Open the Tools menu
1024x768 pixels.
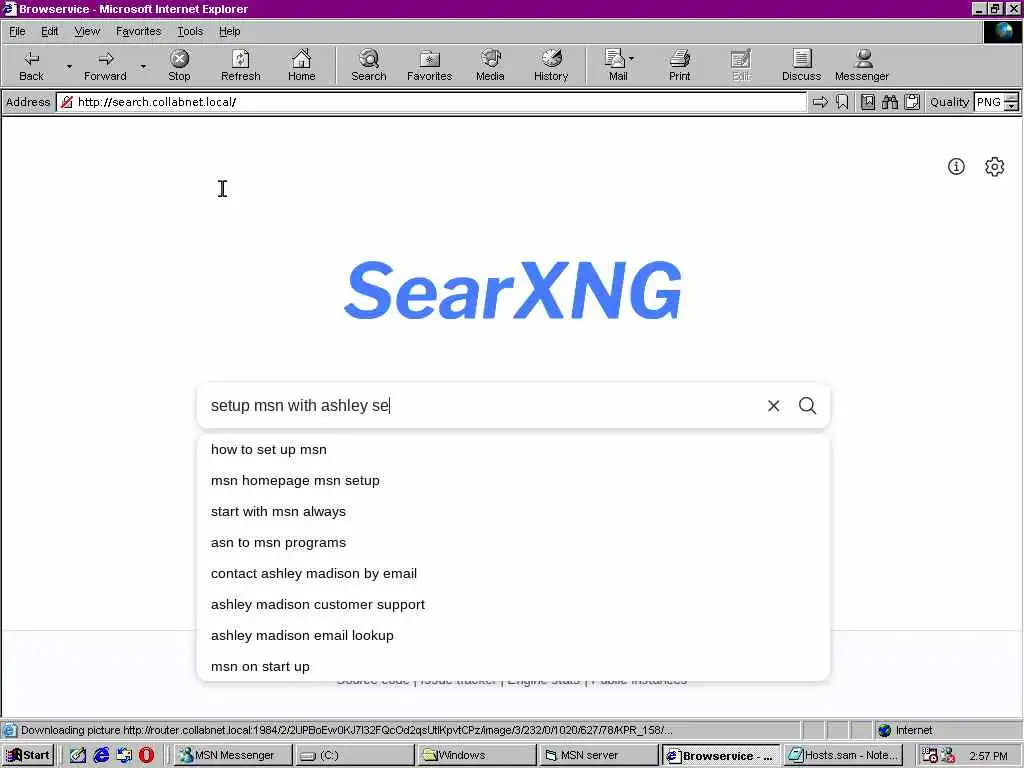[x=190, y=31]
